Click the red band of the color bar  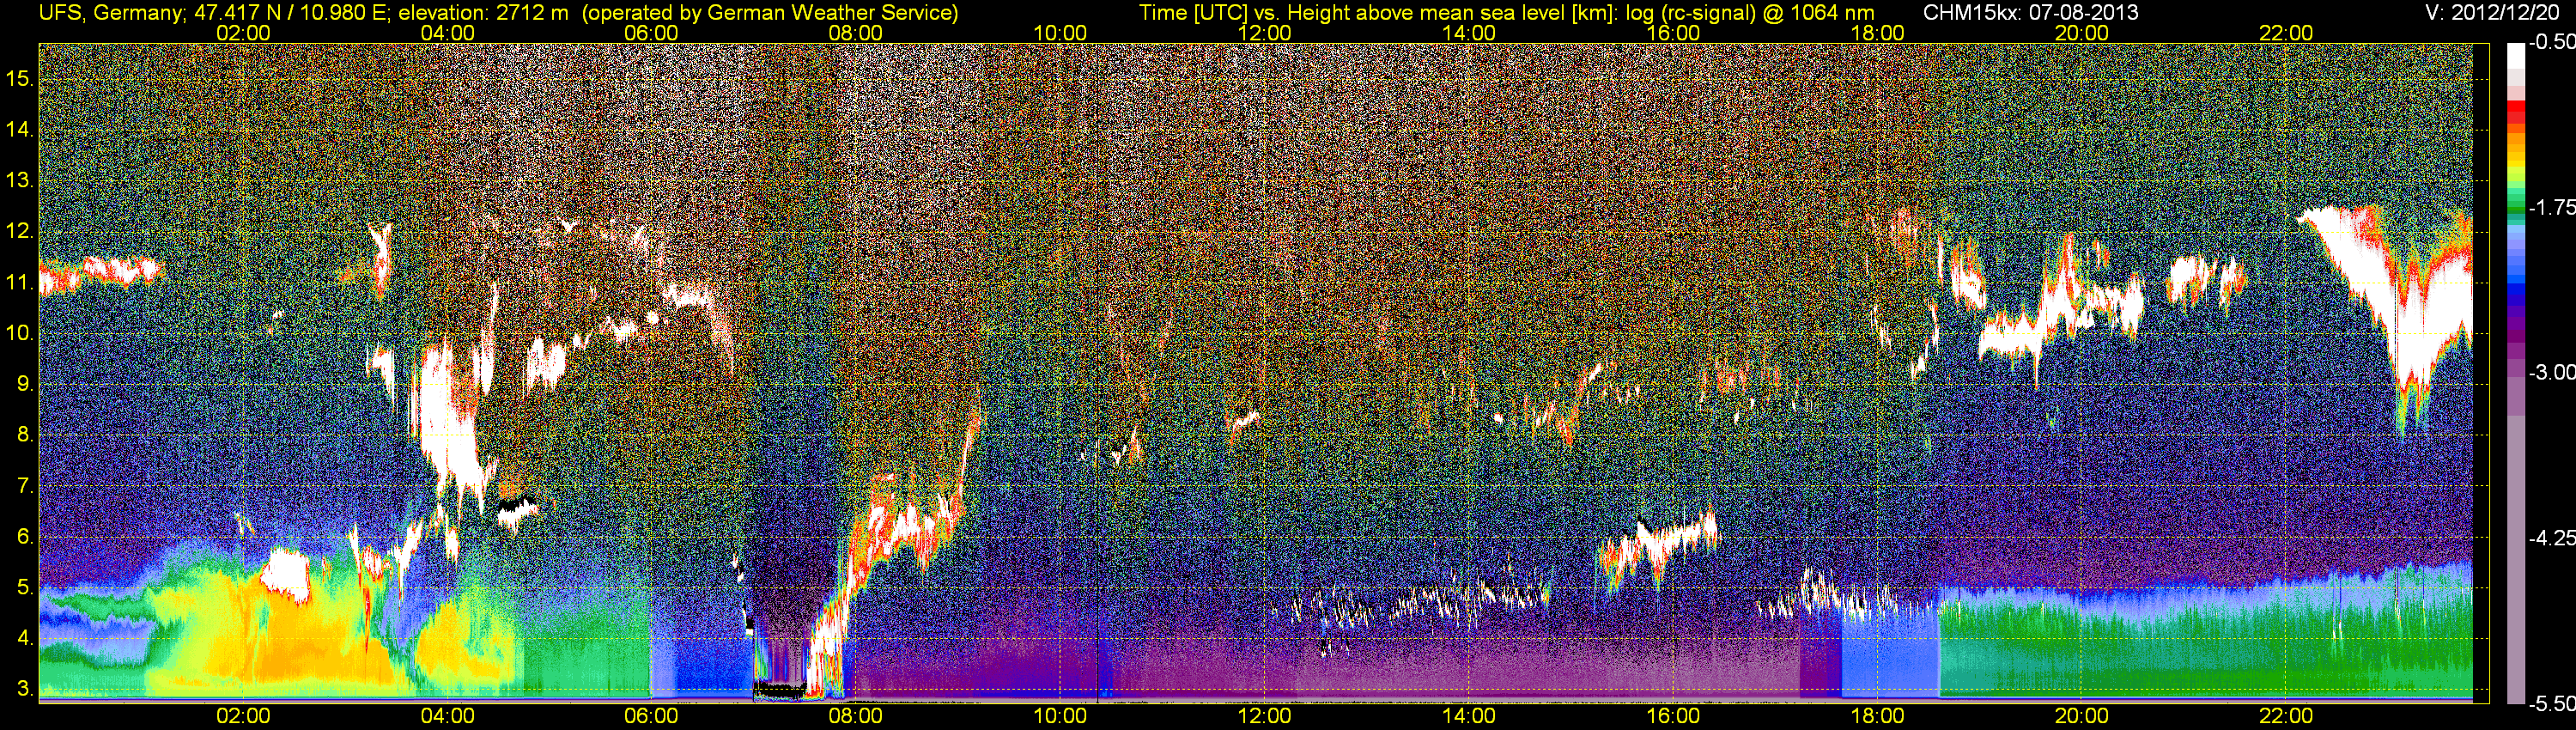pos(2516,112)
